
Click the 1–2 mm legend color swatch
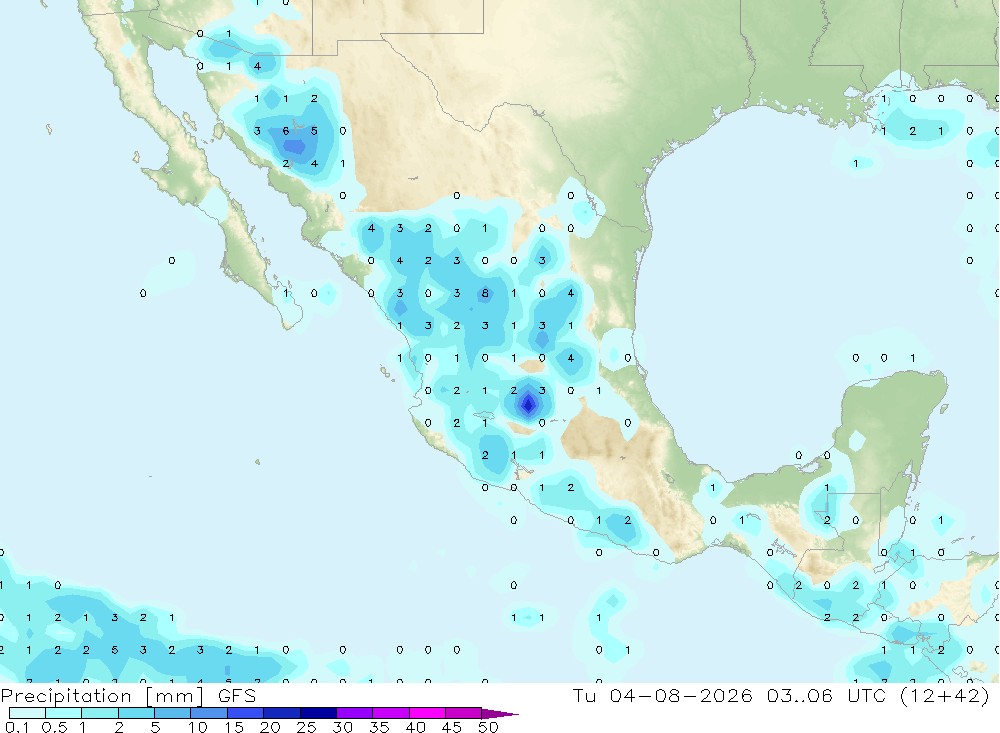pyautogui.click(x=100, y=713)
